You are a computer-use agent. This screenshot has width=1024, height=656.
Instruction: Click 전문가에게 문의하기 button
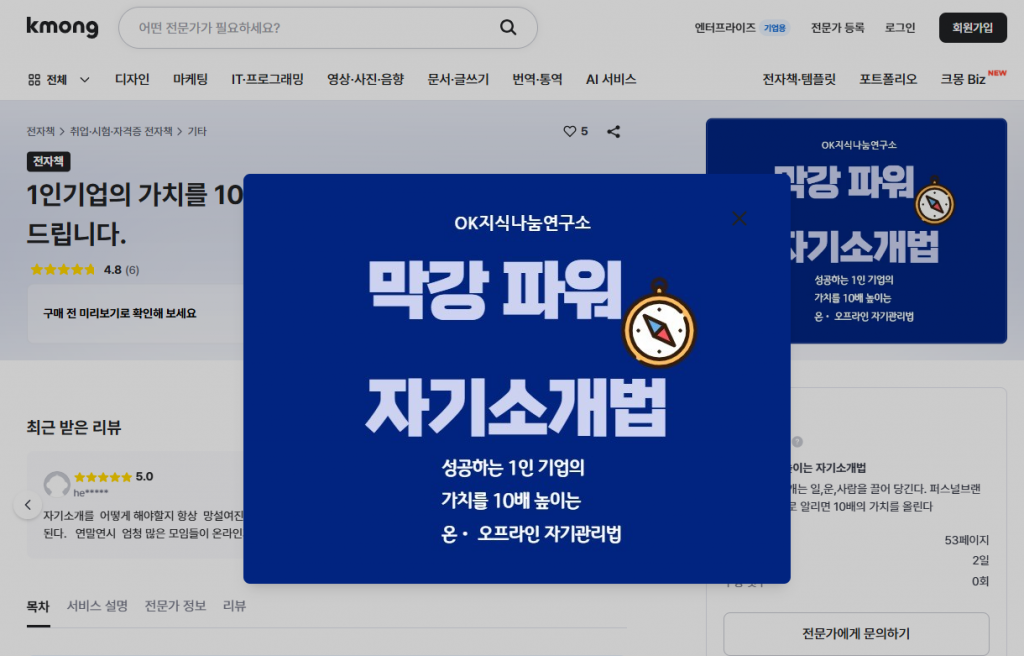pyautogui.click(x=856, y=633)
